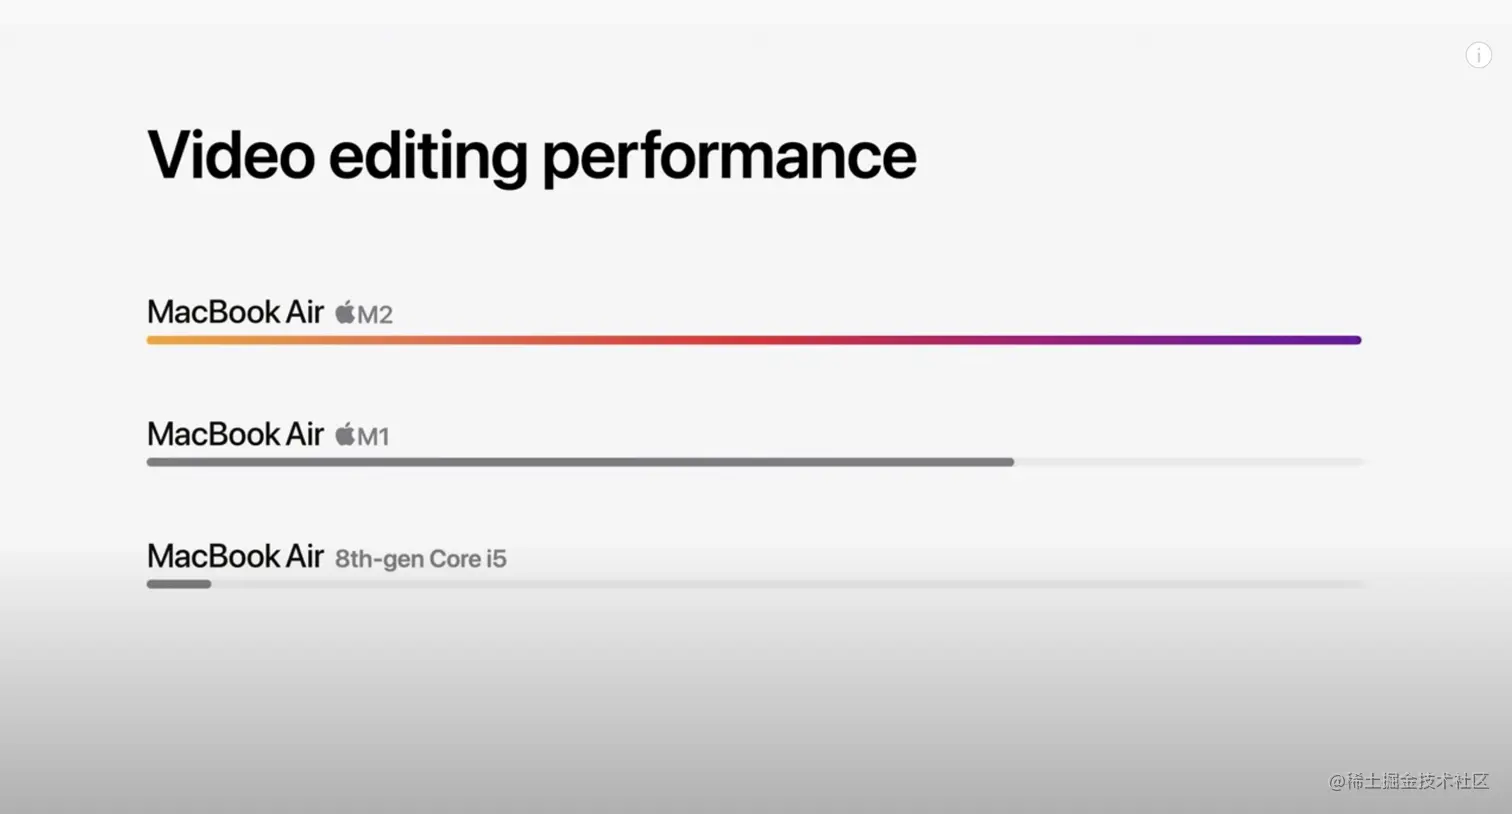Select the "MacBook Air" text on the M1 row
Screen dimensions: 1512x814
[235, 434]
